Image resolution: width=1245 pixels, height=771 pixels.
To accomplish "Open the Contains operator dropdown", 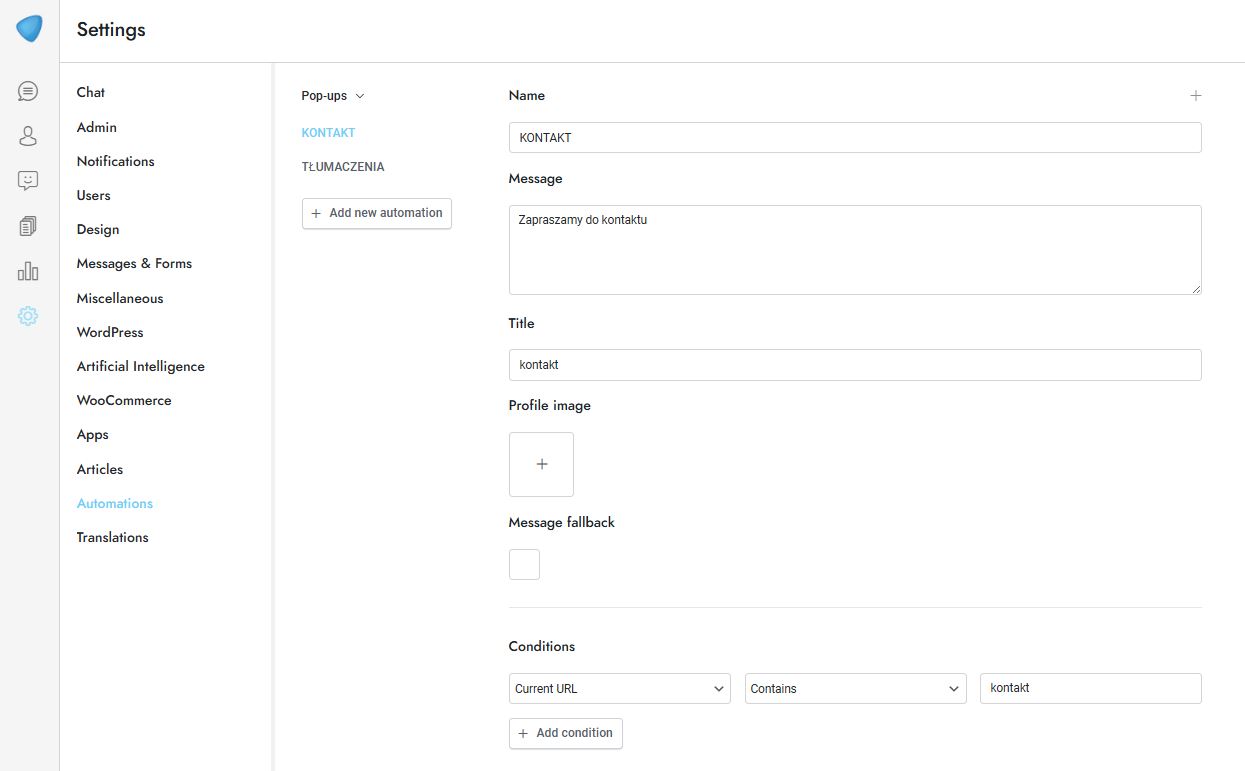I will click(855, 688).
